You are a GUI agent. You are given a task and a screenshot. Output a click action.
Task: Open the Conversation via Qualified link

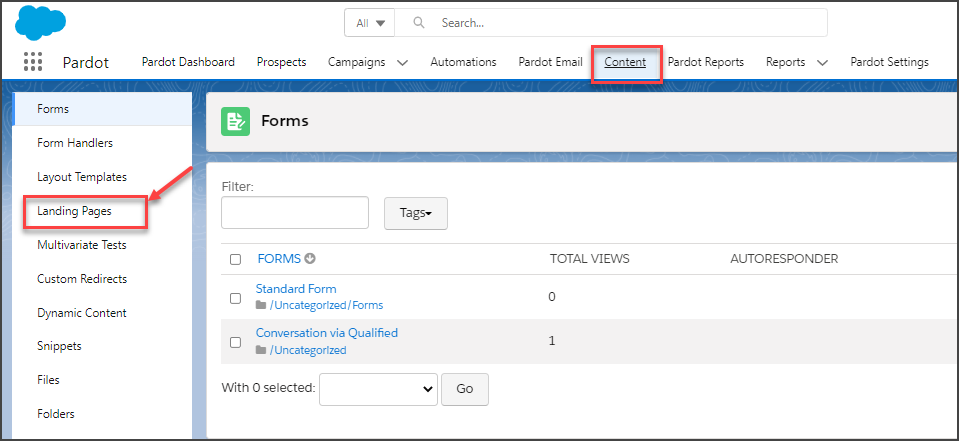point(327,333)
